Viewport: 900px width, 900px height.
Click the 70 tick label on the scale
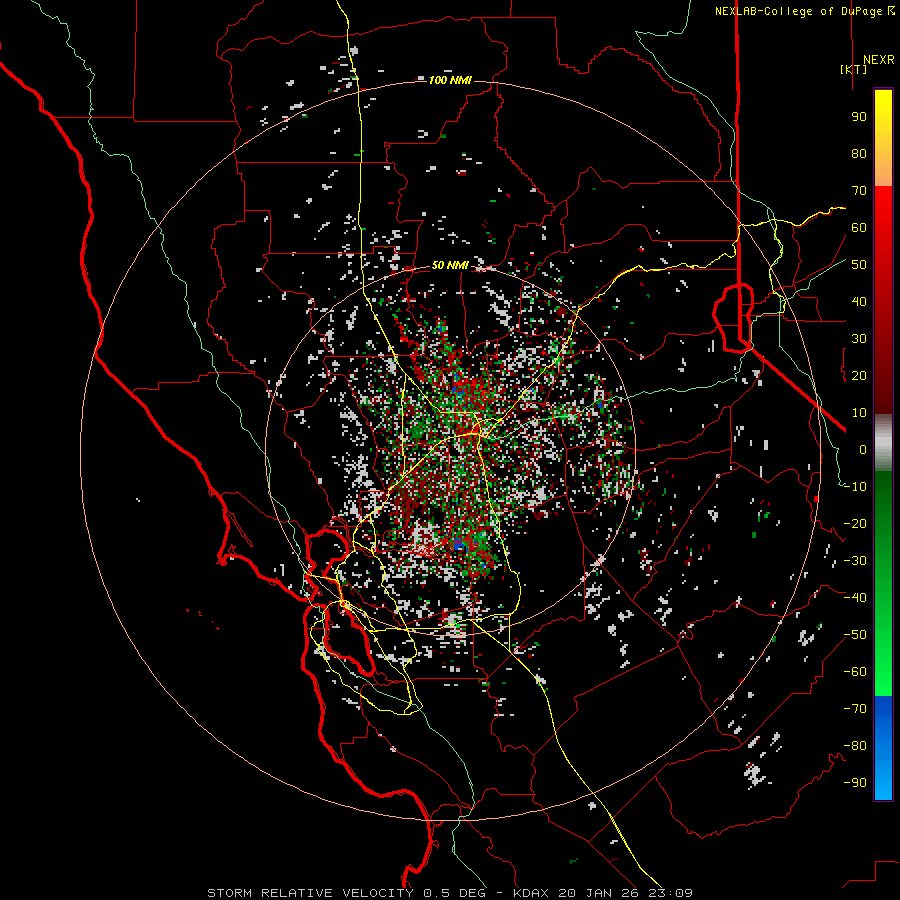[x=859, y=191]
